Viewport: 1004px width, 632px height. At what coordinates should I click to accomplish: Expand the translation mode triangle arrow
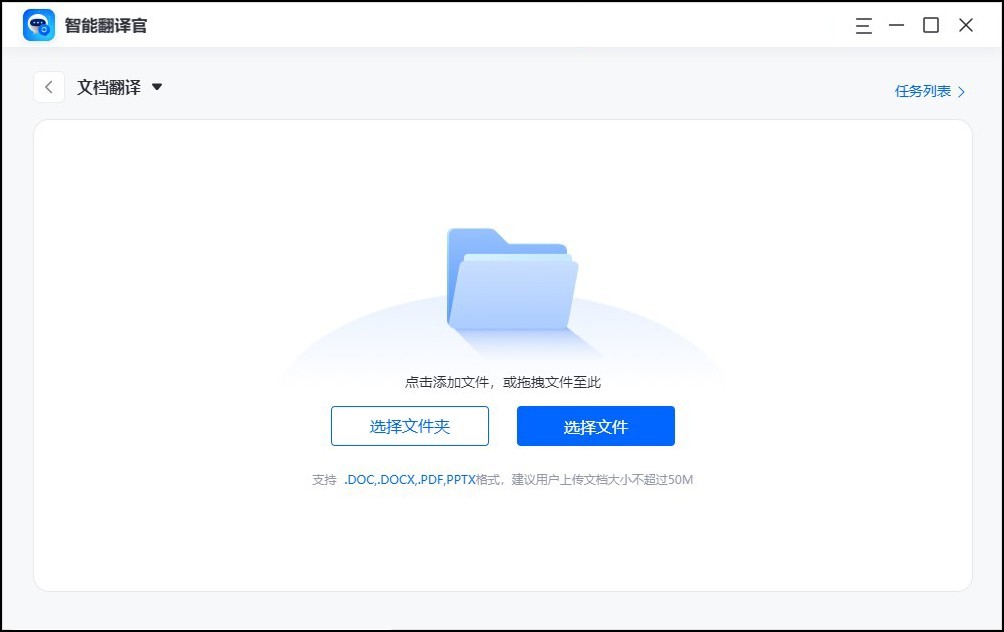point(157,87)
